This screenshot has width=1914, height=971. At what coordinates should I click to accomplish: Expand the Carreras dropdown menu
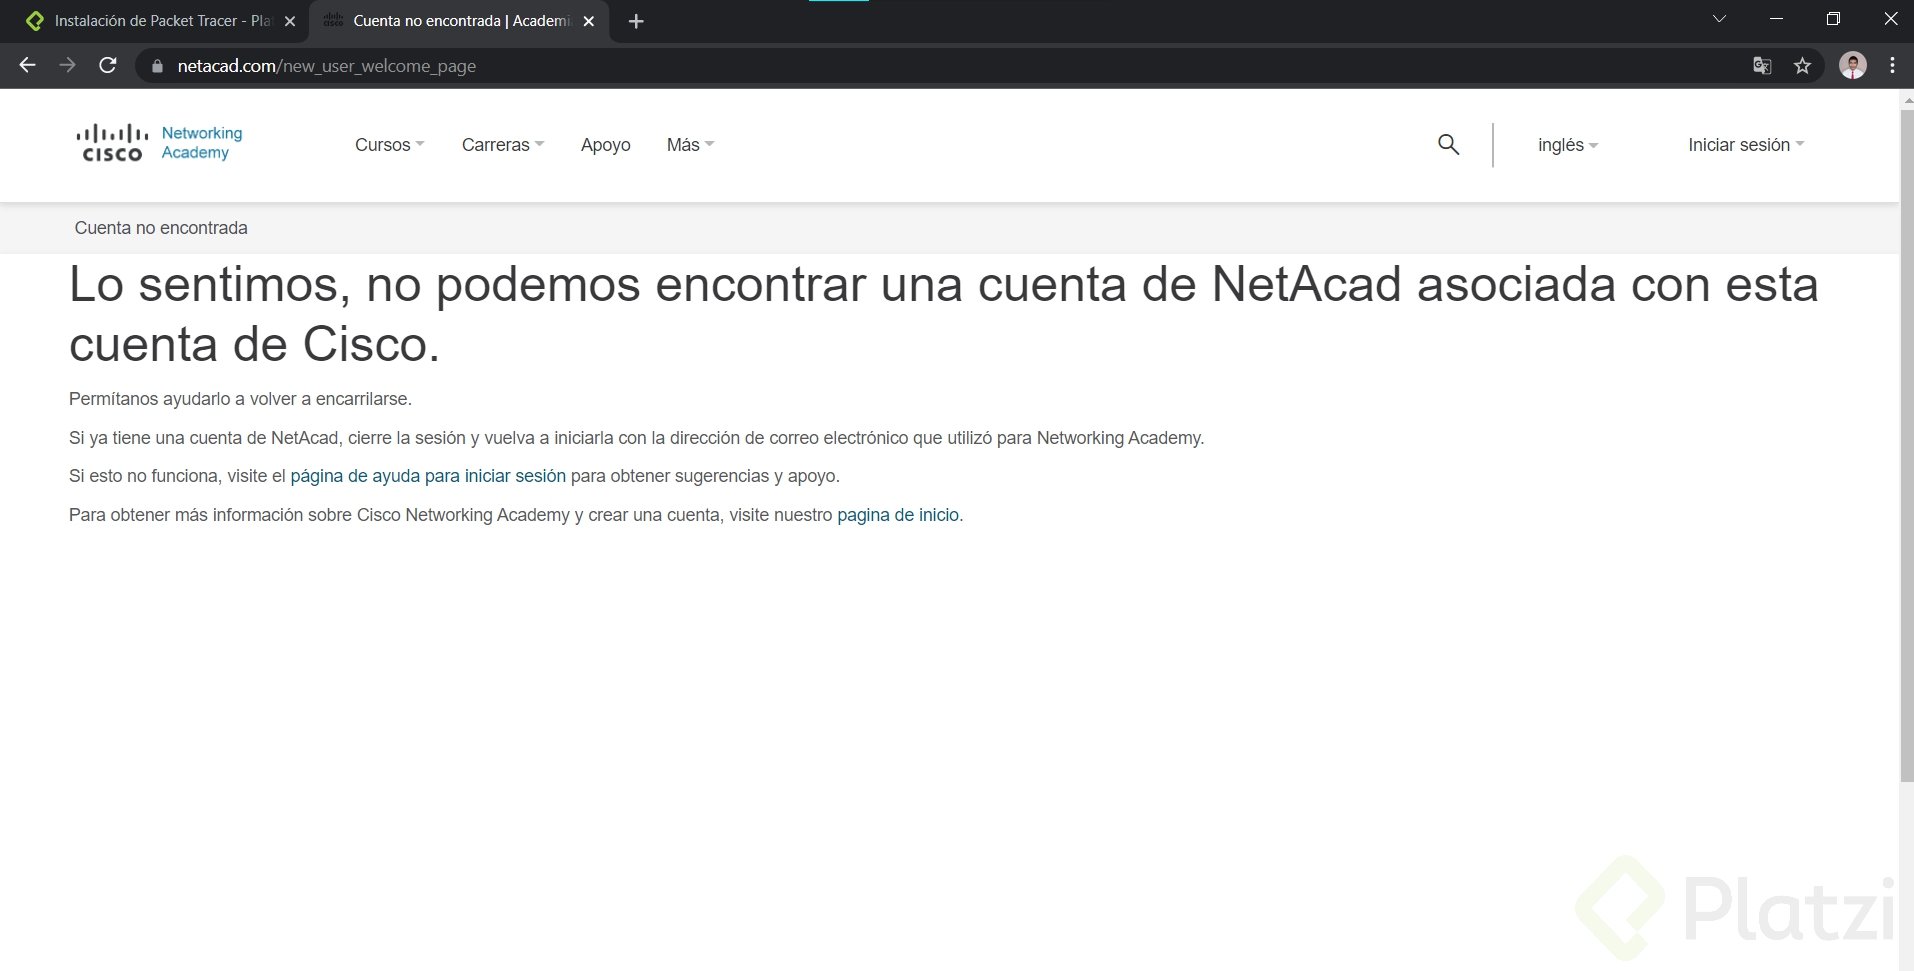coord(503,145)
